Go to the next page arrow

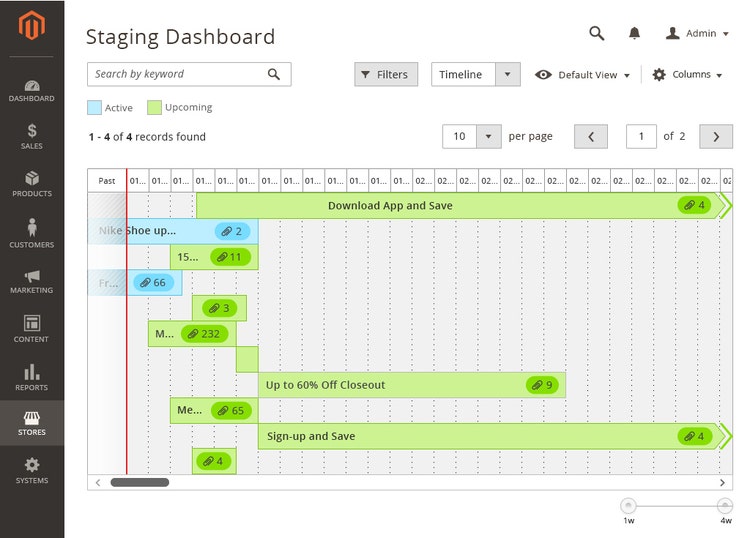715,137
